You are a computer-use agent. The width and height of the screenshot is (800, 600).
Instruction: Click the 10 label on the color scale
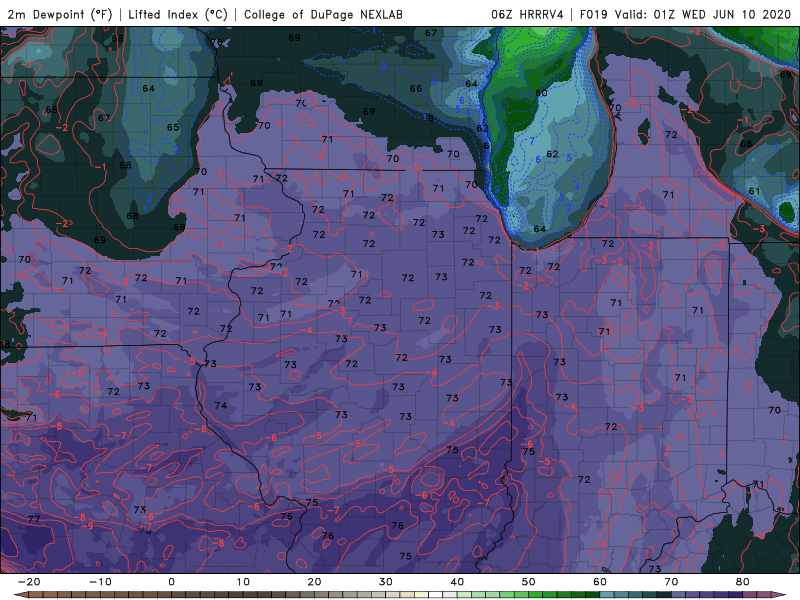(x=243, y=582)
